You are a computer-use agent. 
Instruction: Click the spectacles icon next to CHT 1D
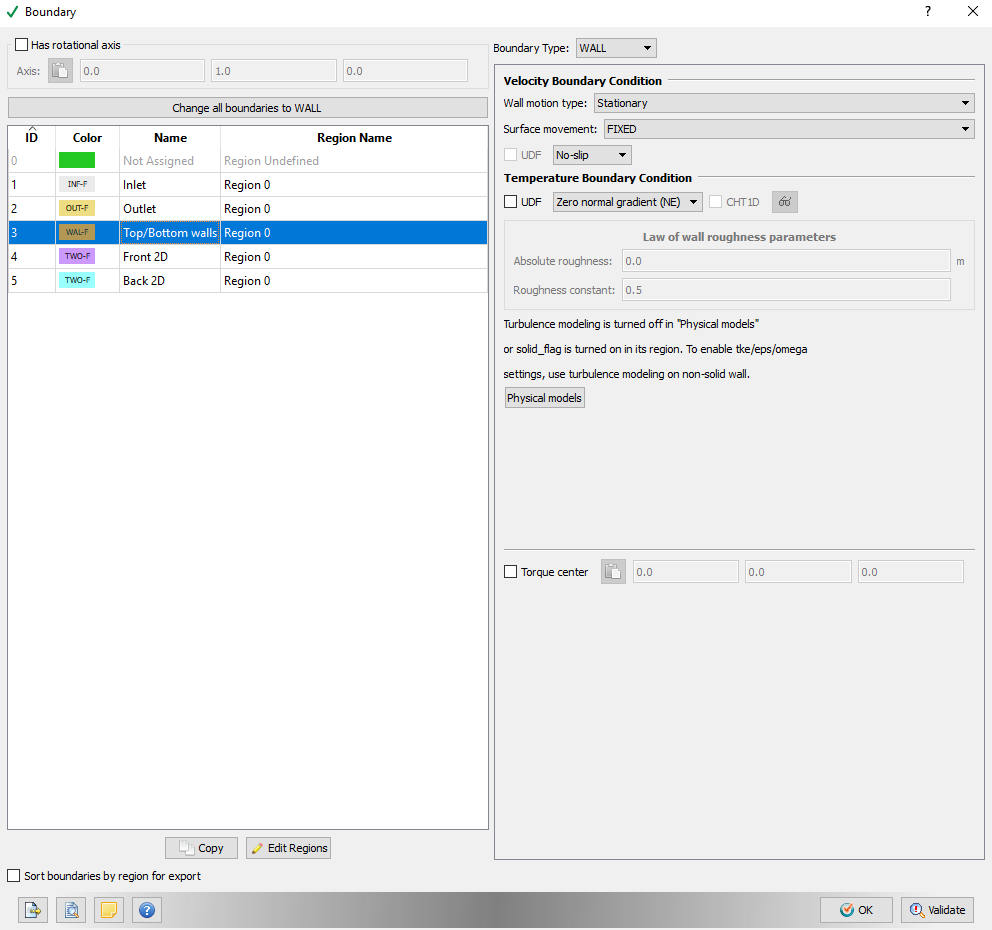click(784, 202)
